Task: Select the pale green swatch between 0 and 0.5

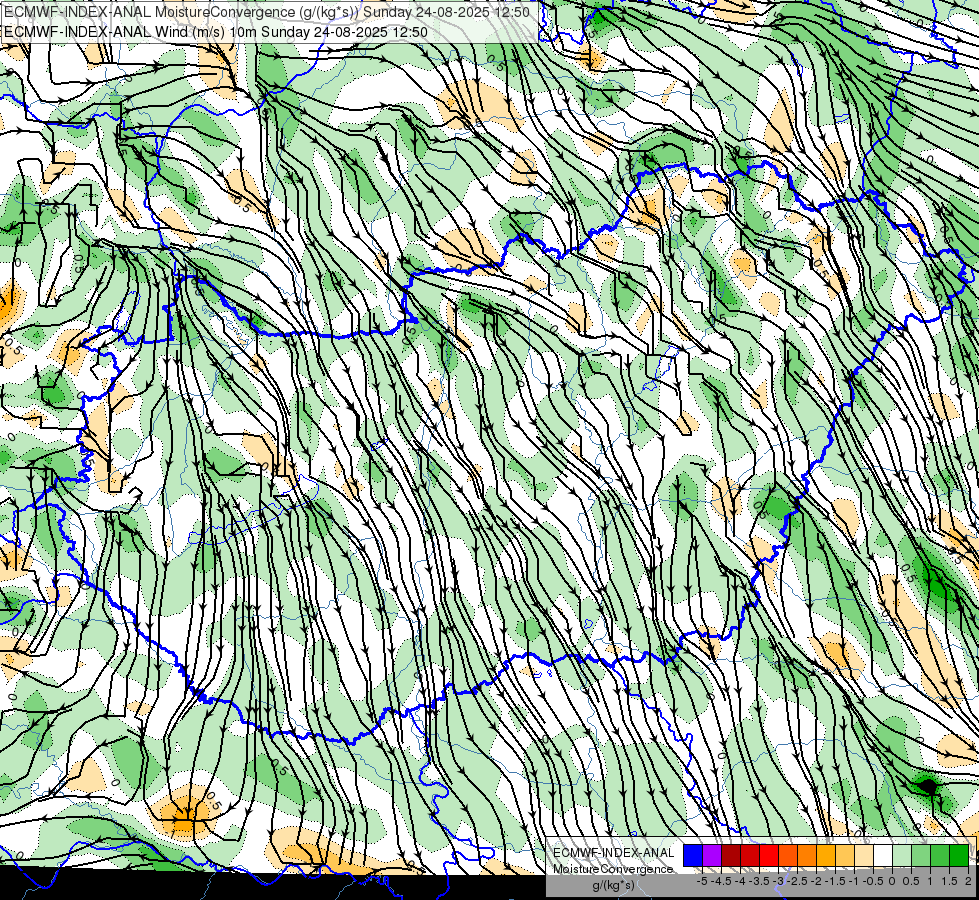Action: pyautogui.click(x=902, y=855)
